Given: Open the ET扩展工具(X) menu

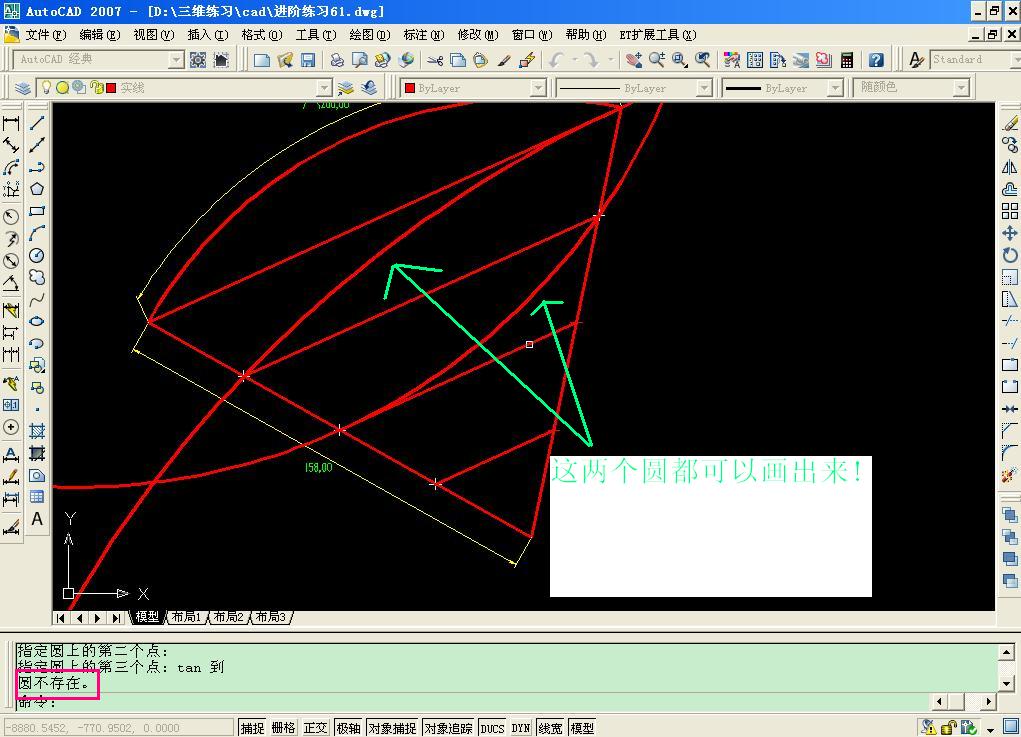Looking at the screenshot, I should [x=658, y=35].
